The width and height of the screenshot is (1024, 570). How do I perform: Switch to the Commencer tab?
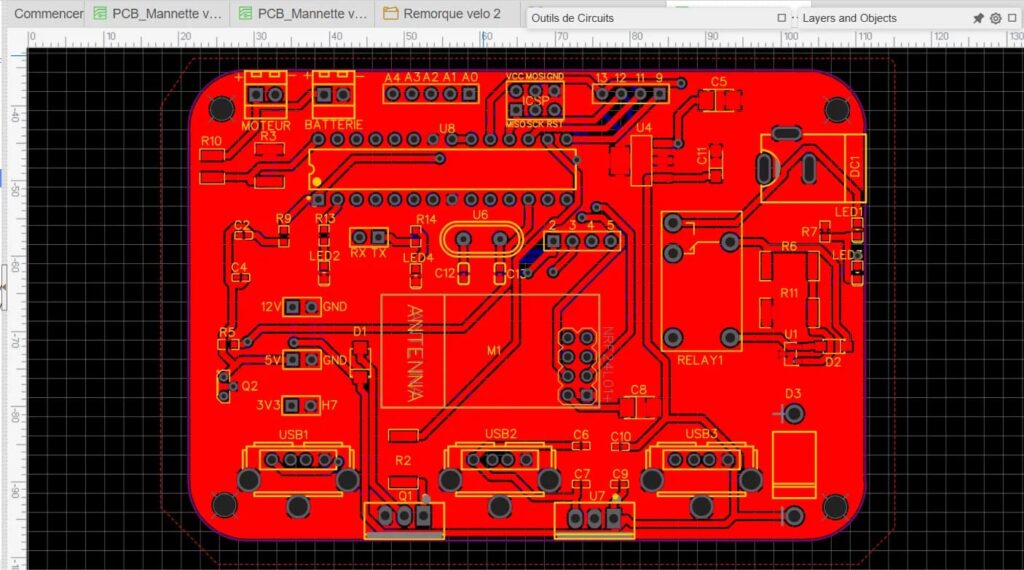47,14
